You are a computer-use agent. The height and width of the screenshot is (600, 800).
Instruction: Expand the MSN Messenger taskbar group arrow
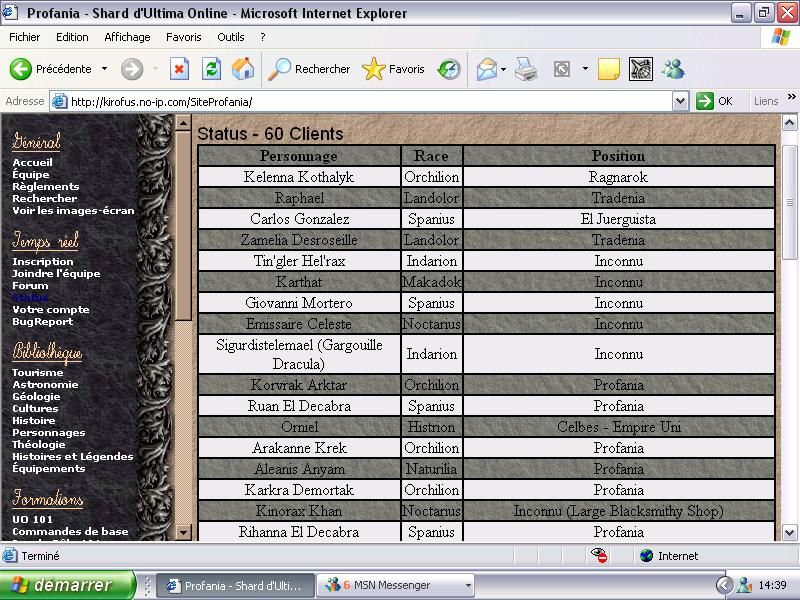[467, 585]
